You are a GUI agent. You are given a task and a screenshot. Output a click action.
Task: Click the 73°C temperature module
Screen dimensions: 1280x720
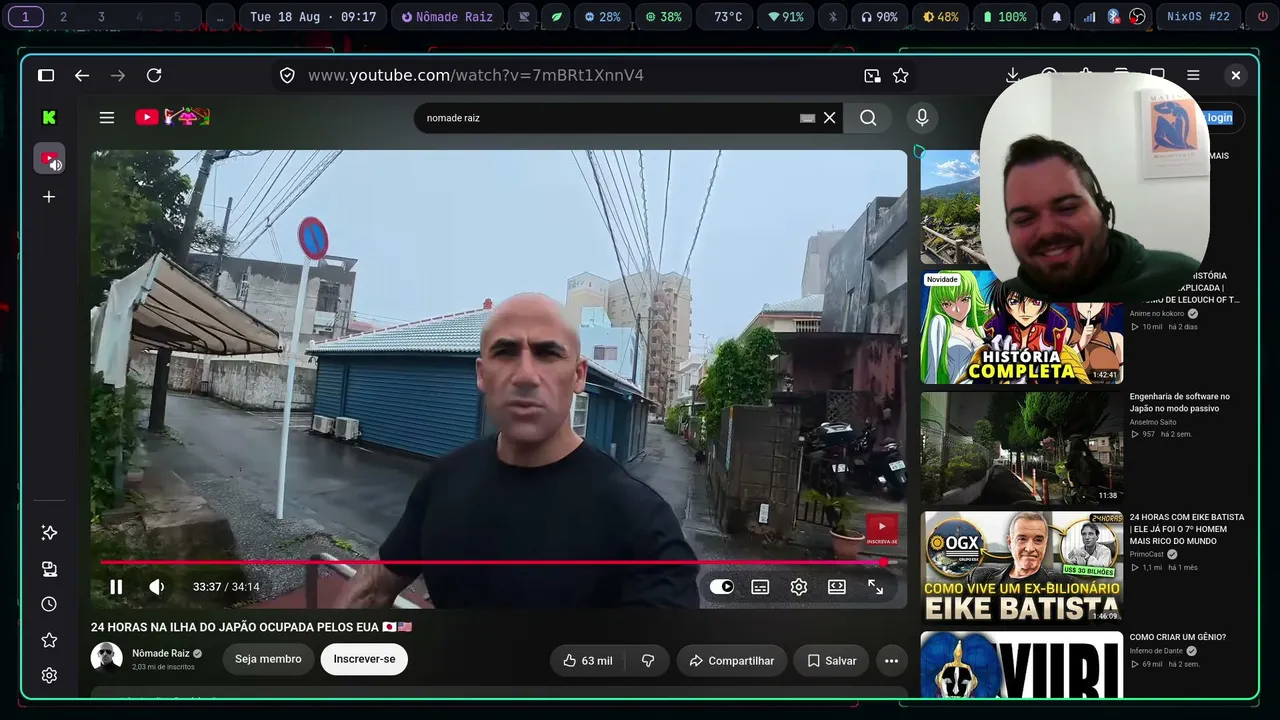click(727, 17)
